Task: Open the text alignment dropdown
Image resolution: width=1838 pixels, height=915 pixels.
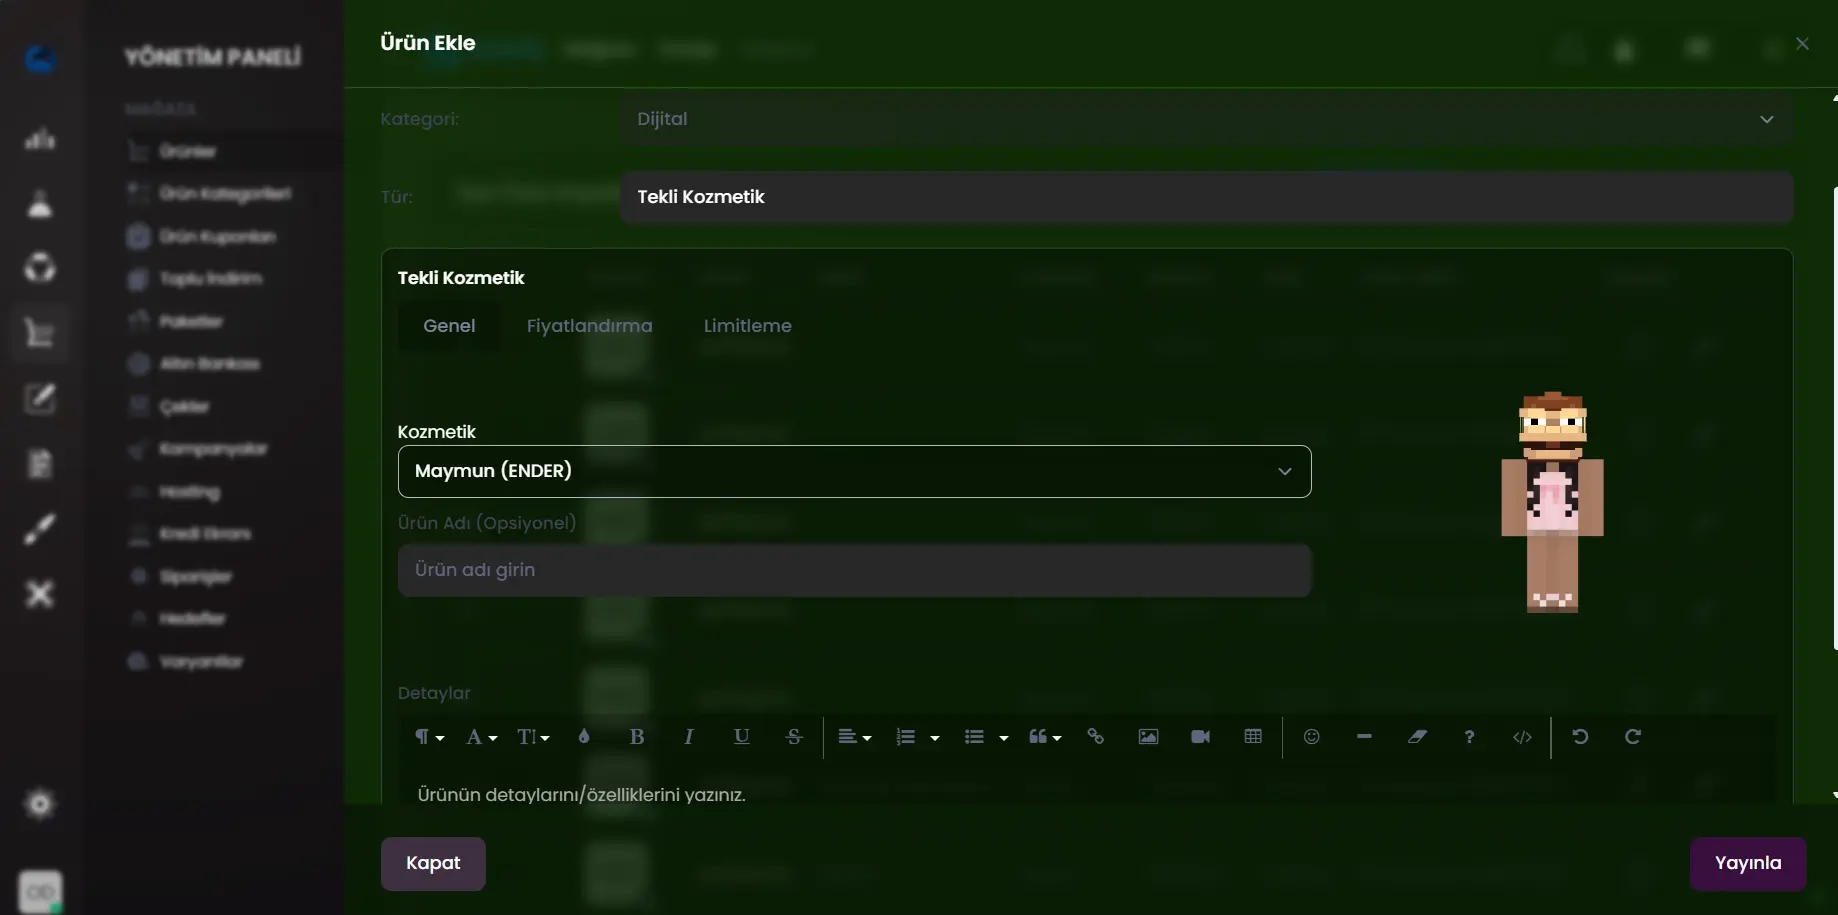Action: click(855, 737)
